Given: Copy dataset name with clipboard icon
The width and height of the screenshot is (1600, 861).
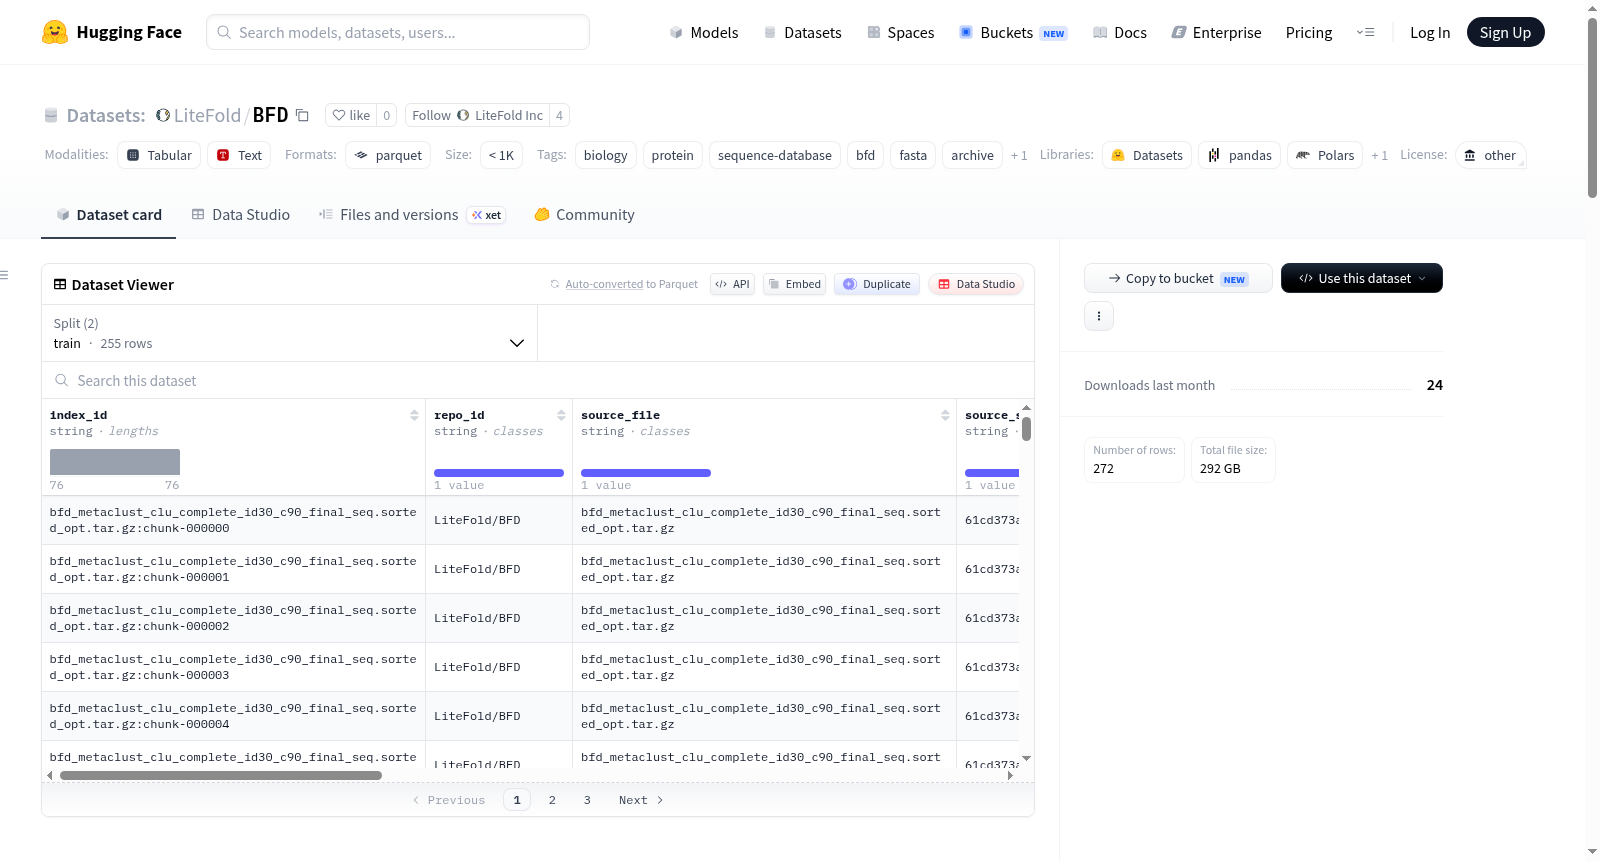Looking at the screenshot, I should (x=302, y=115).
